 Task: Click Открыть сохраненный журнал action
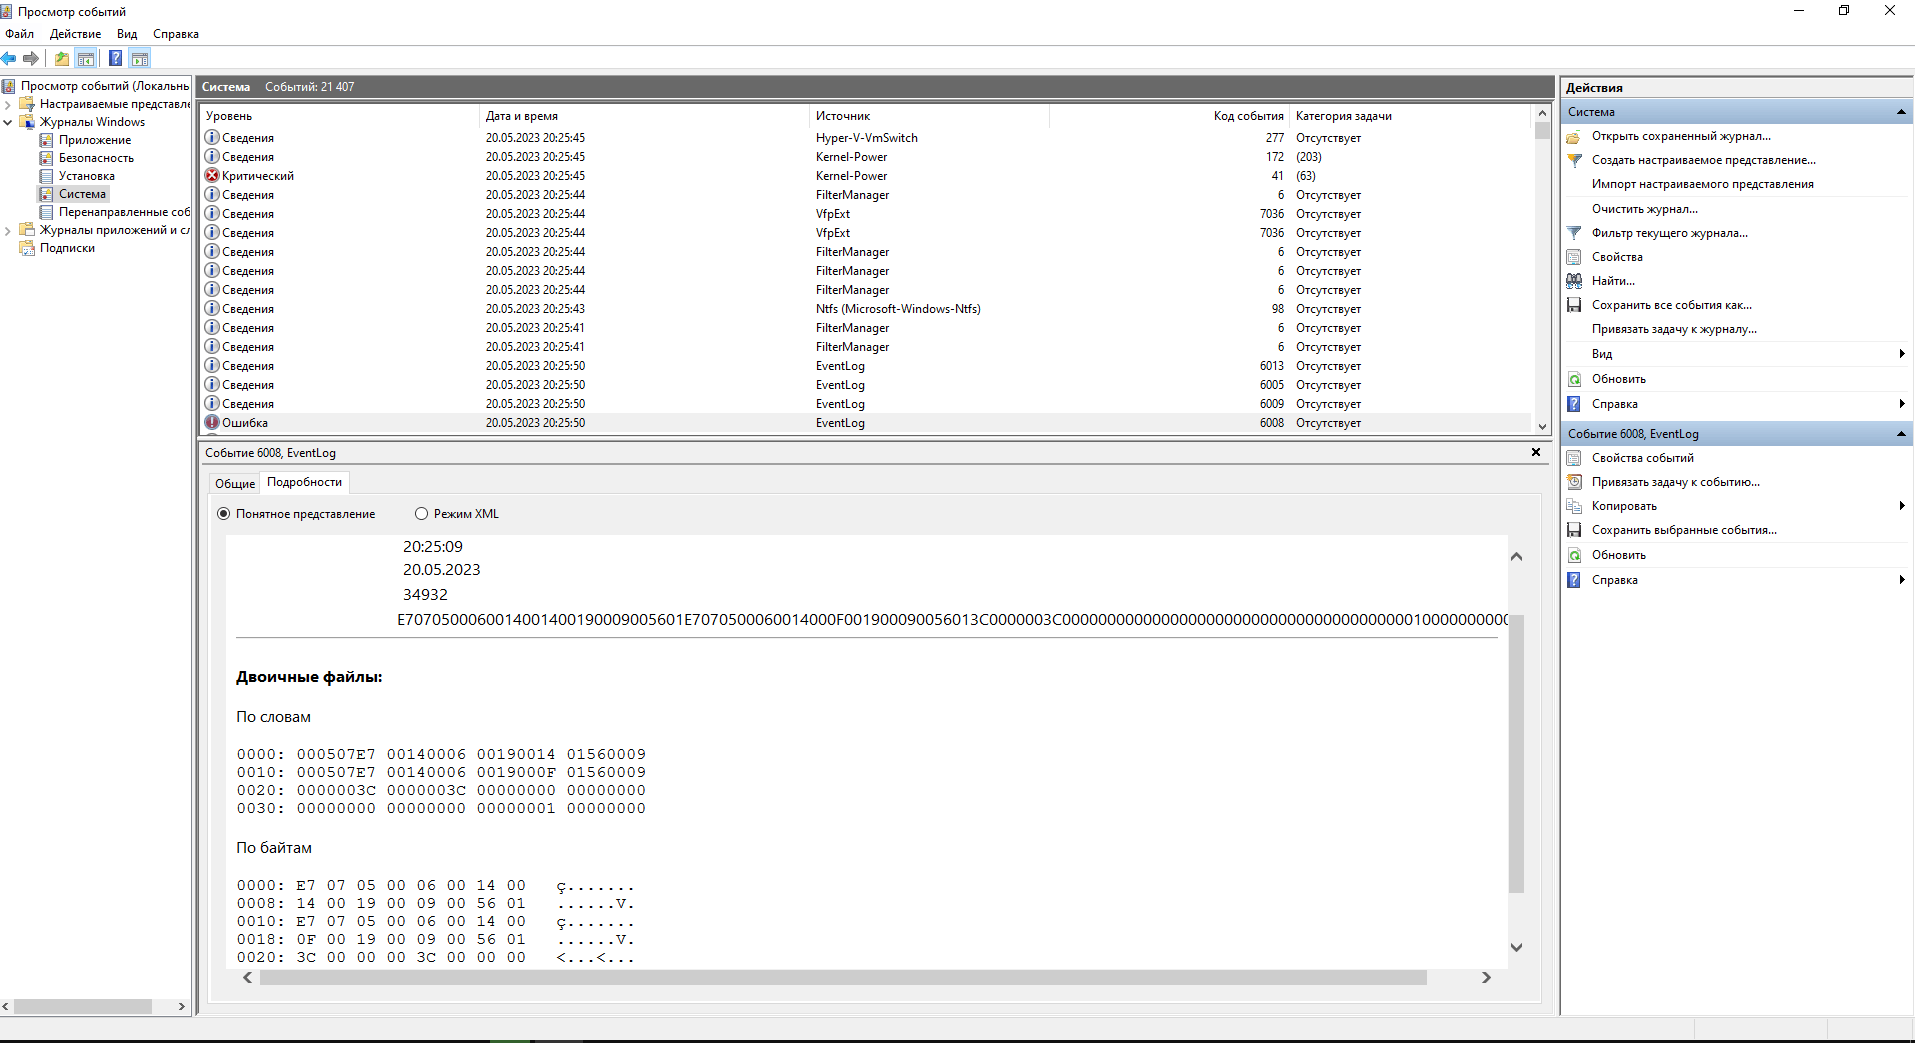click(1681, 136)
